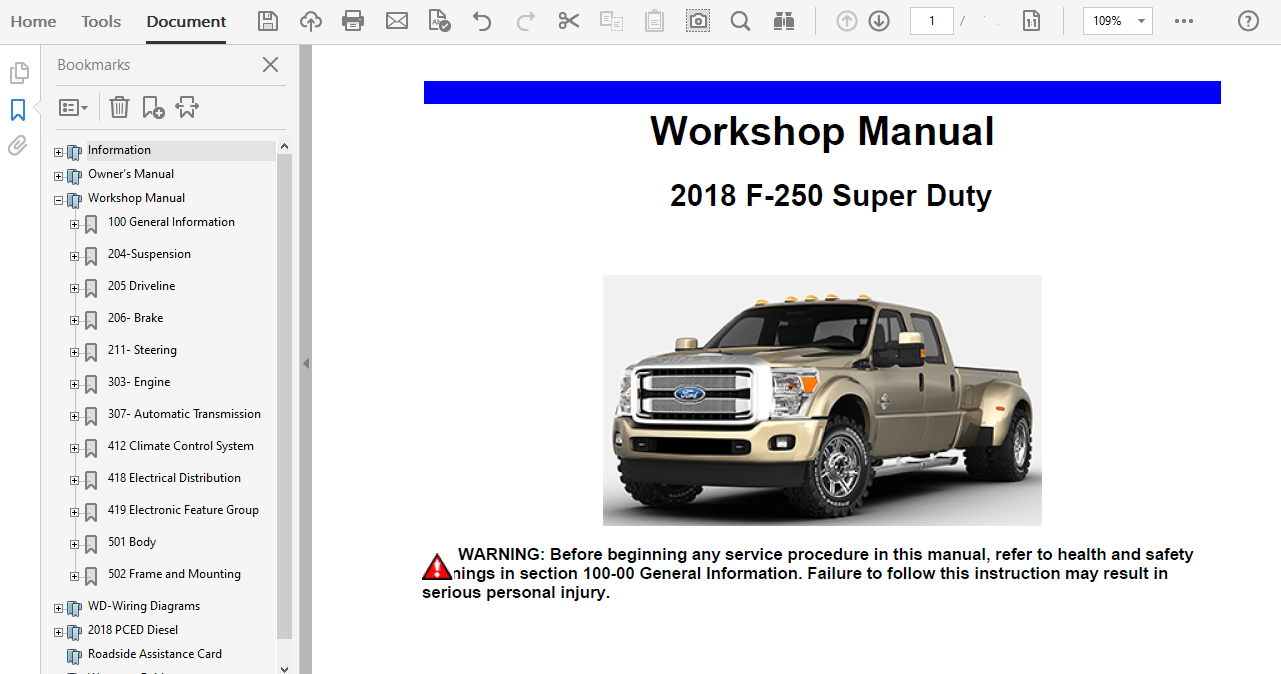Screen dimensions: 1281x674
Task: Click inside the page number input field
Action: (931, 20)
